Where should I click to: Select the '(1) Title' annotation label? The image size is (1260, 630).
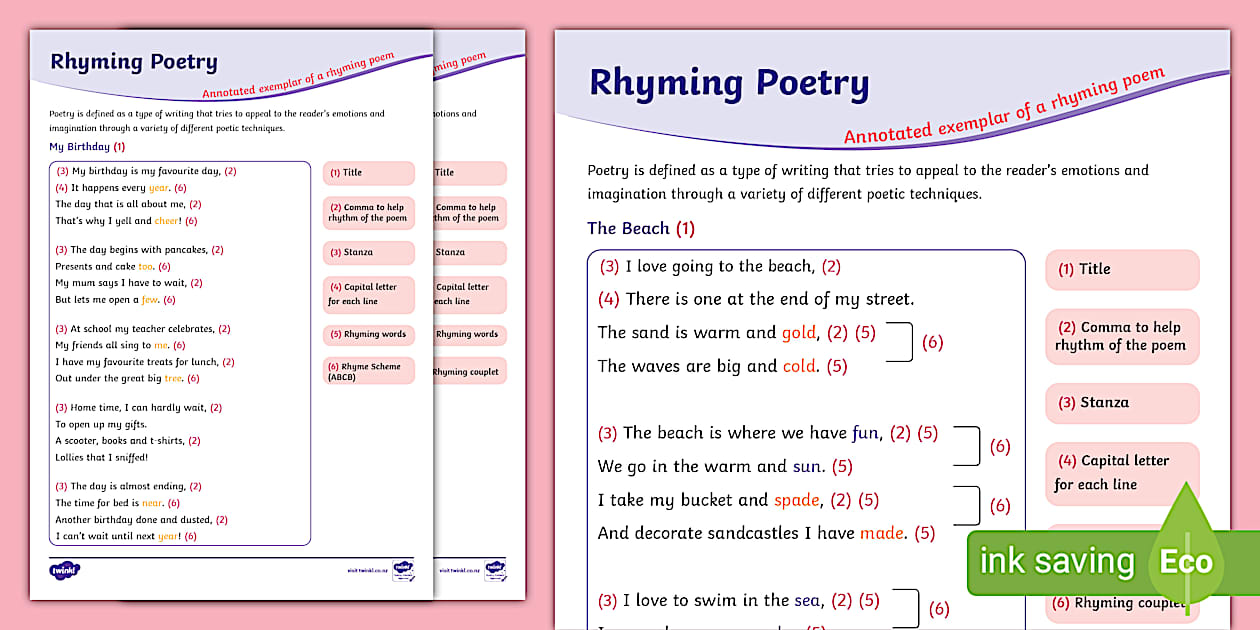point(1121,270)
